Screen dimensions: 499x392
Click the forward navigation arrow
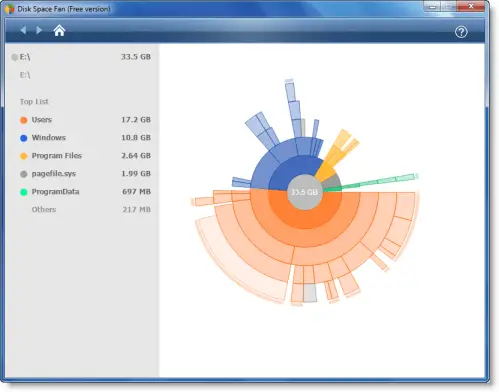39,30
